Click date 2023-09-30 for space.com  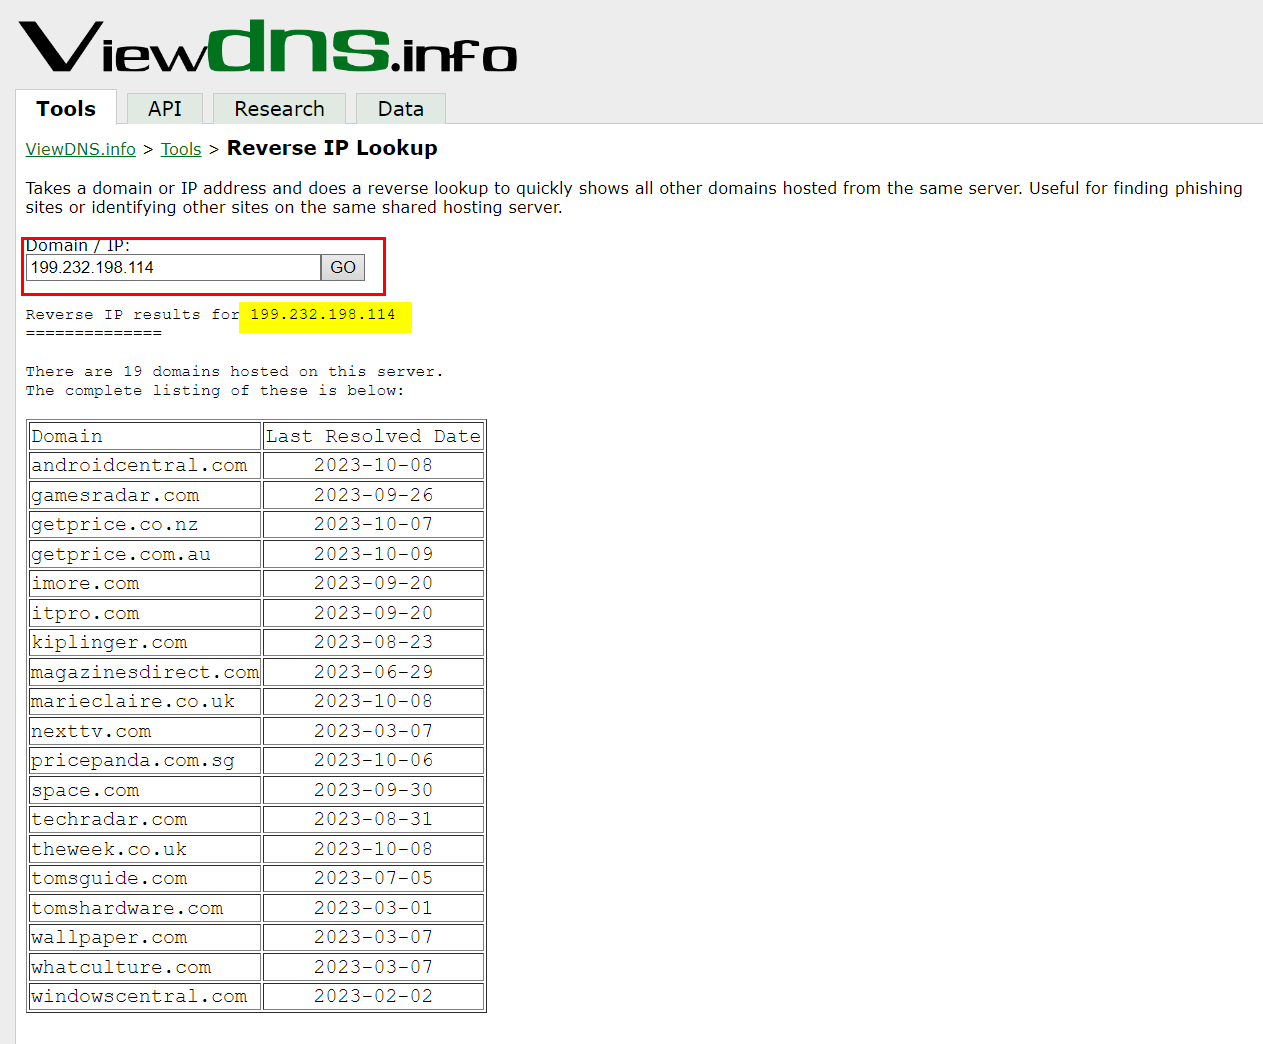click(373, 790)
